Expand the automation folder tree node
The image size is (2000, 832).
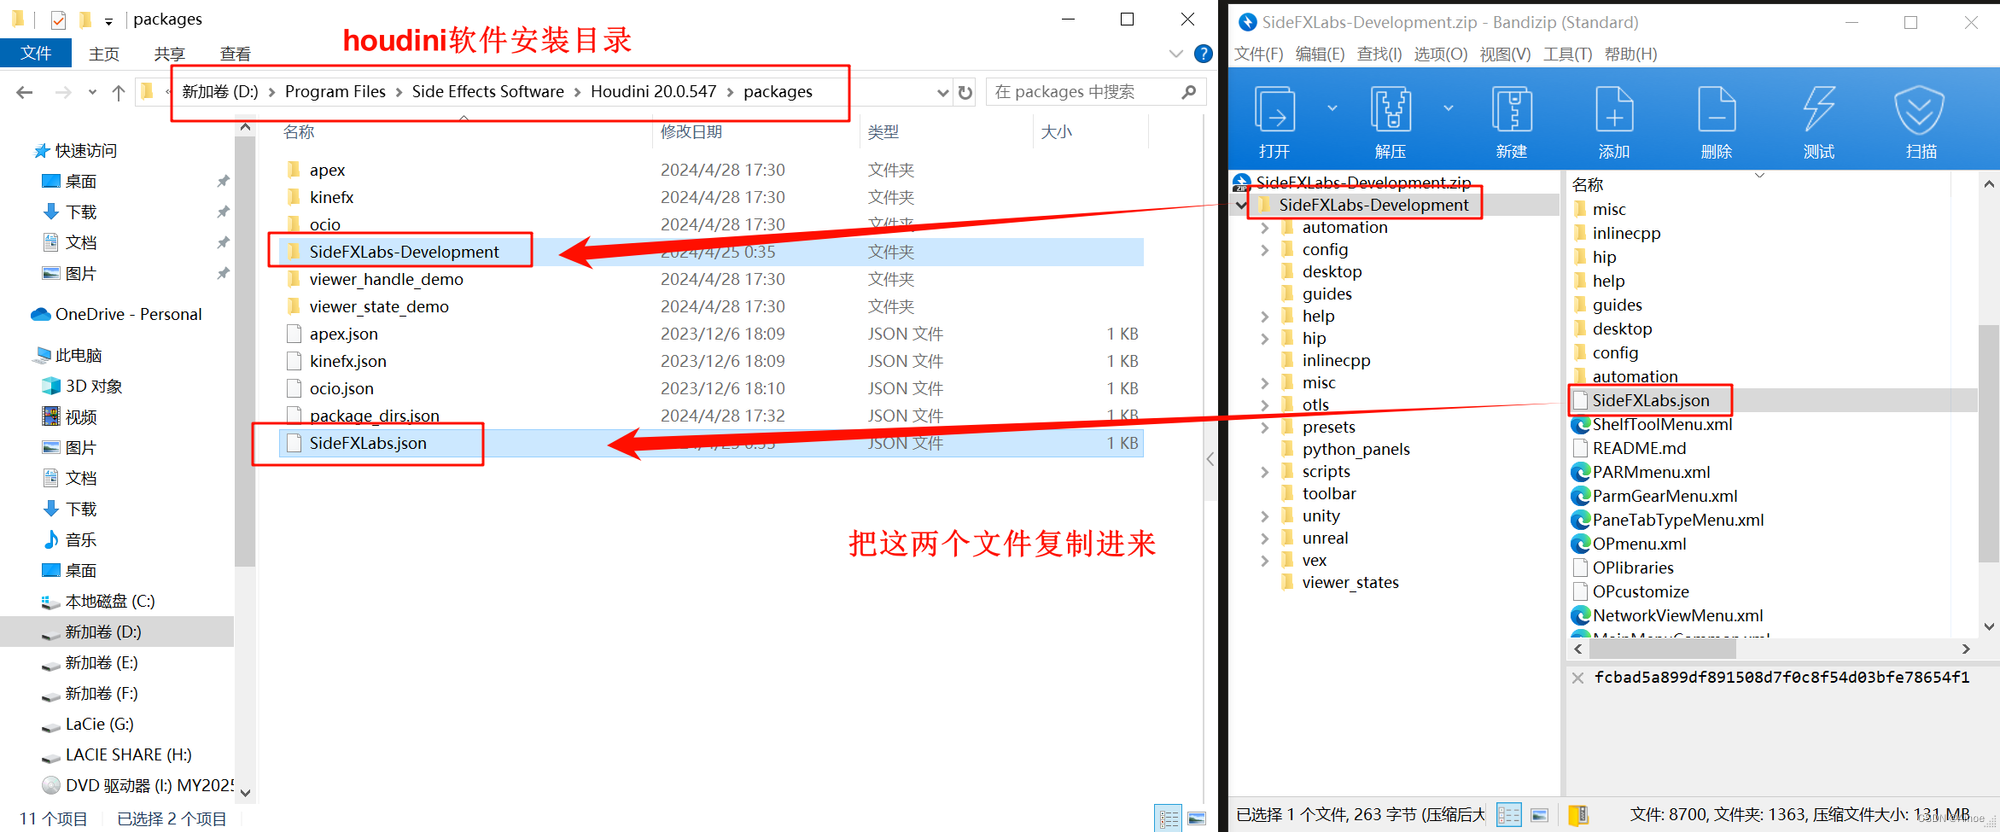pos(1265,228)
